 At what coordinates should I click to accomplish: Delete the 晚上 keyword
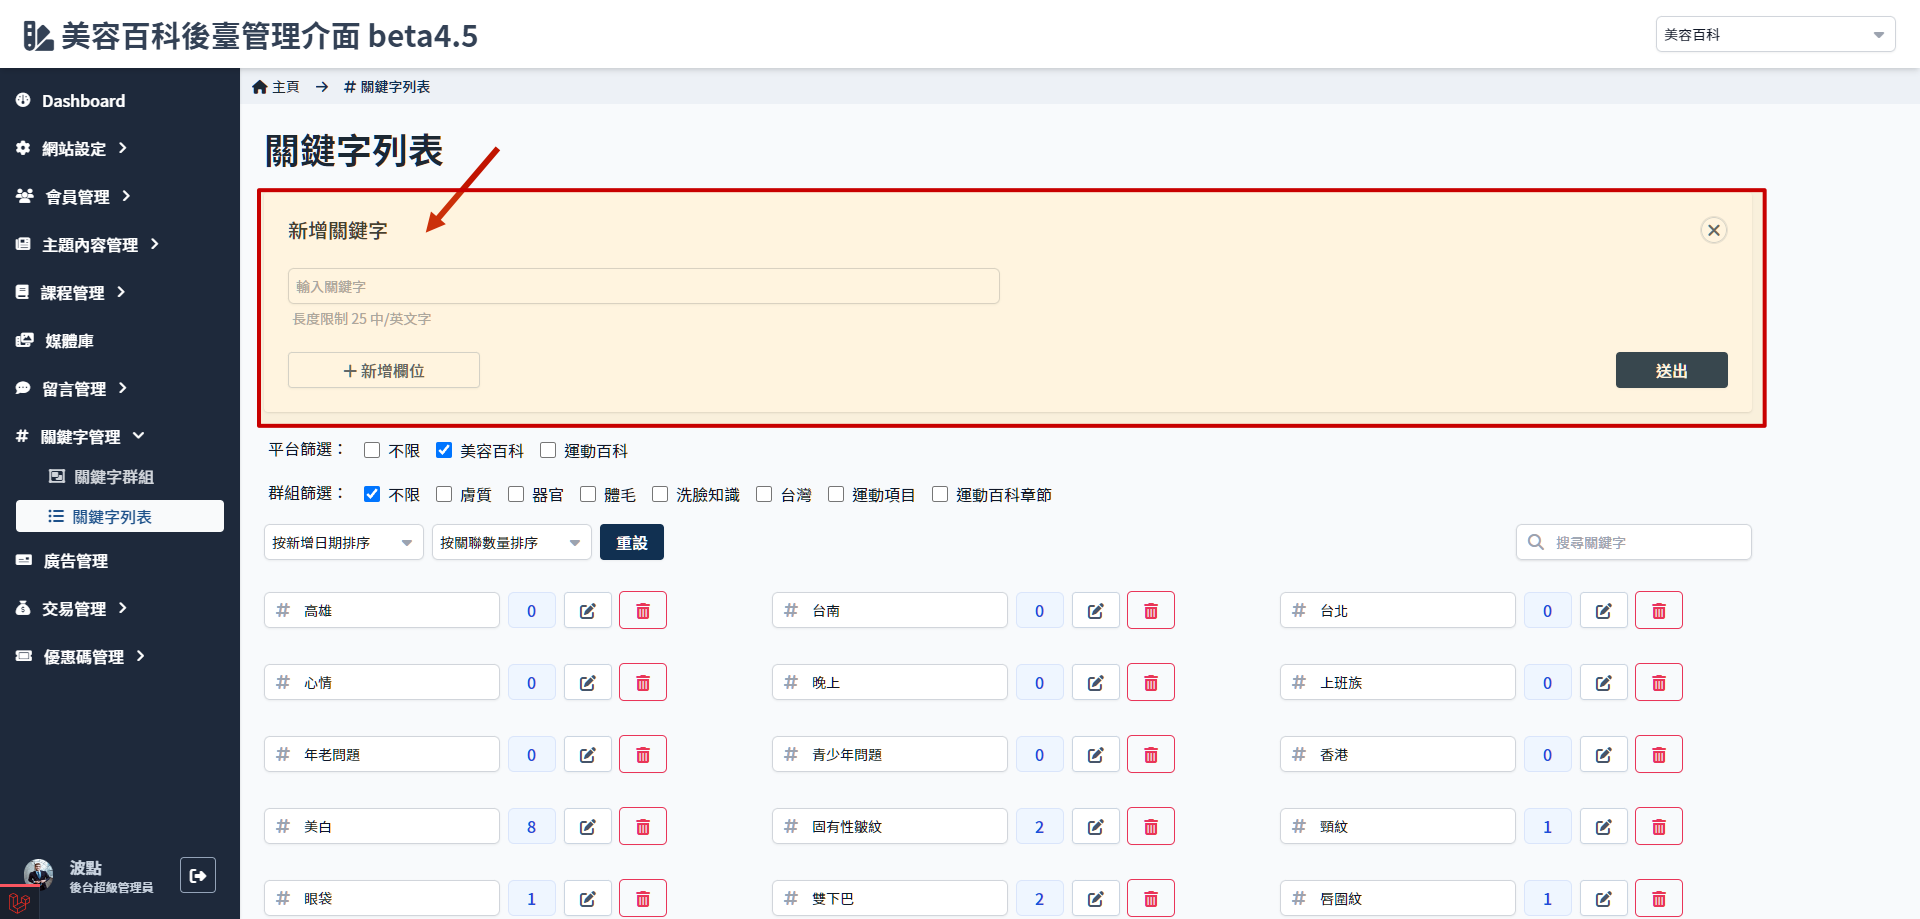[x=1151, y=682]
